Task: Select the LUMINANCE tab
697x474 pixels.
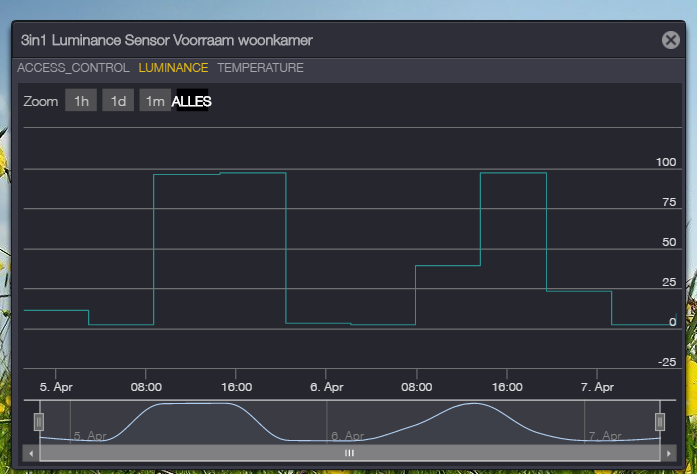Action: tap(173, 68)
